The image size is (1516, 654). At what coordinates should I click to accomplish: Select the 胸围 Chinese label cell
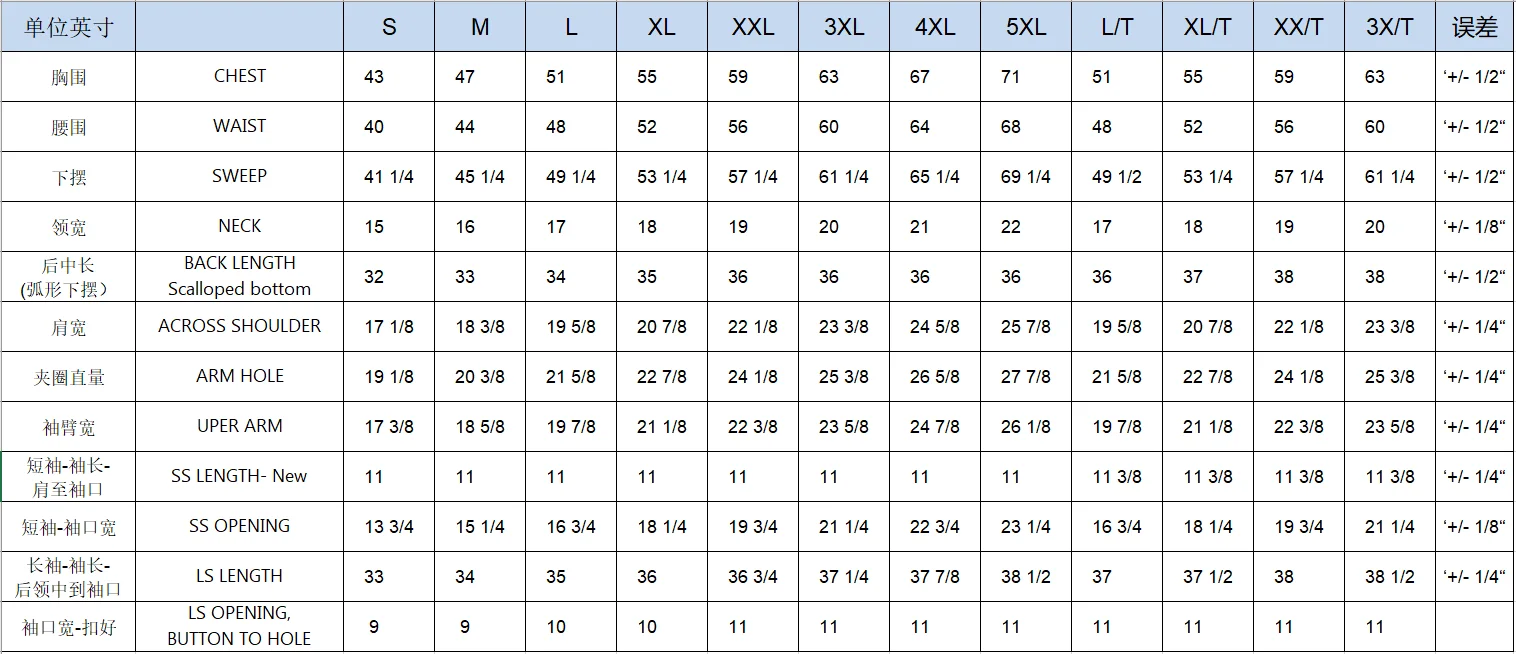[x=68, y=77]
